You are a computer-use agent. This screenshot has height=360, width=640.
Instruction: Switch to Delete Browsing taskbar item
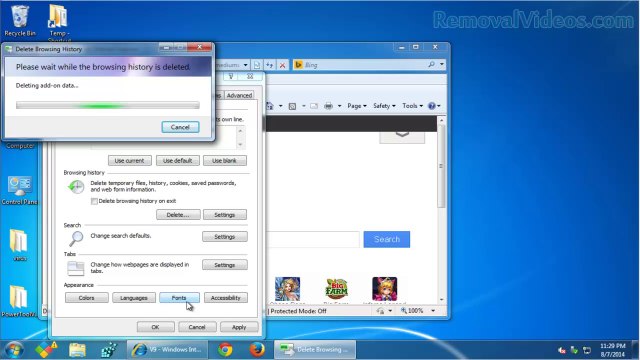click(314, 350)
